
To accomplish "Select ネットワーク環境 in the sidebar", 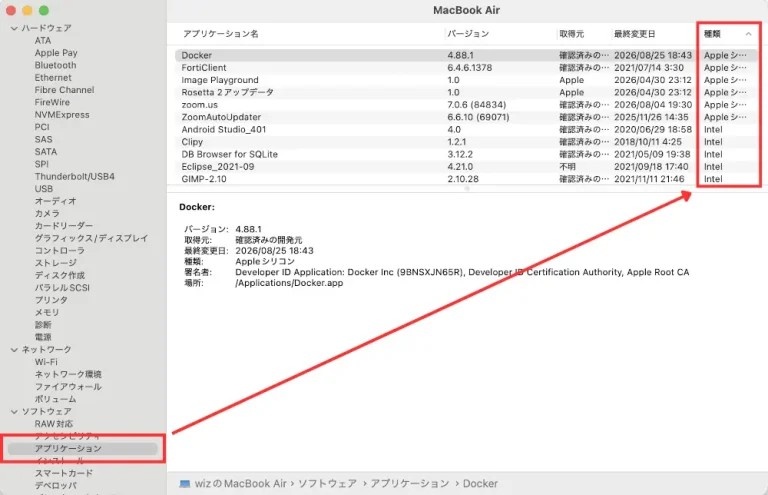I will [68, 375].
